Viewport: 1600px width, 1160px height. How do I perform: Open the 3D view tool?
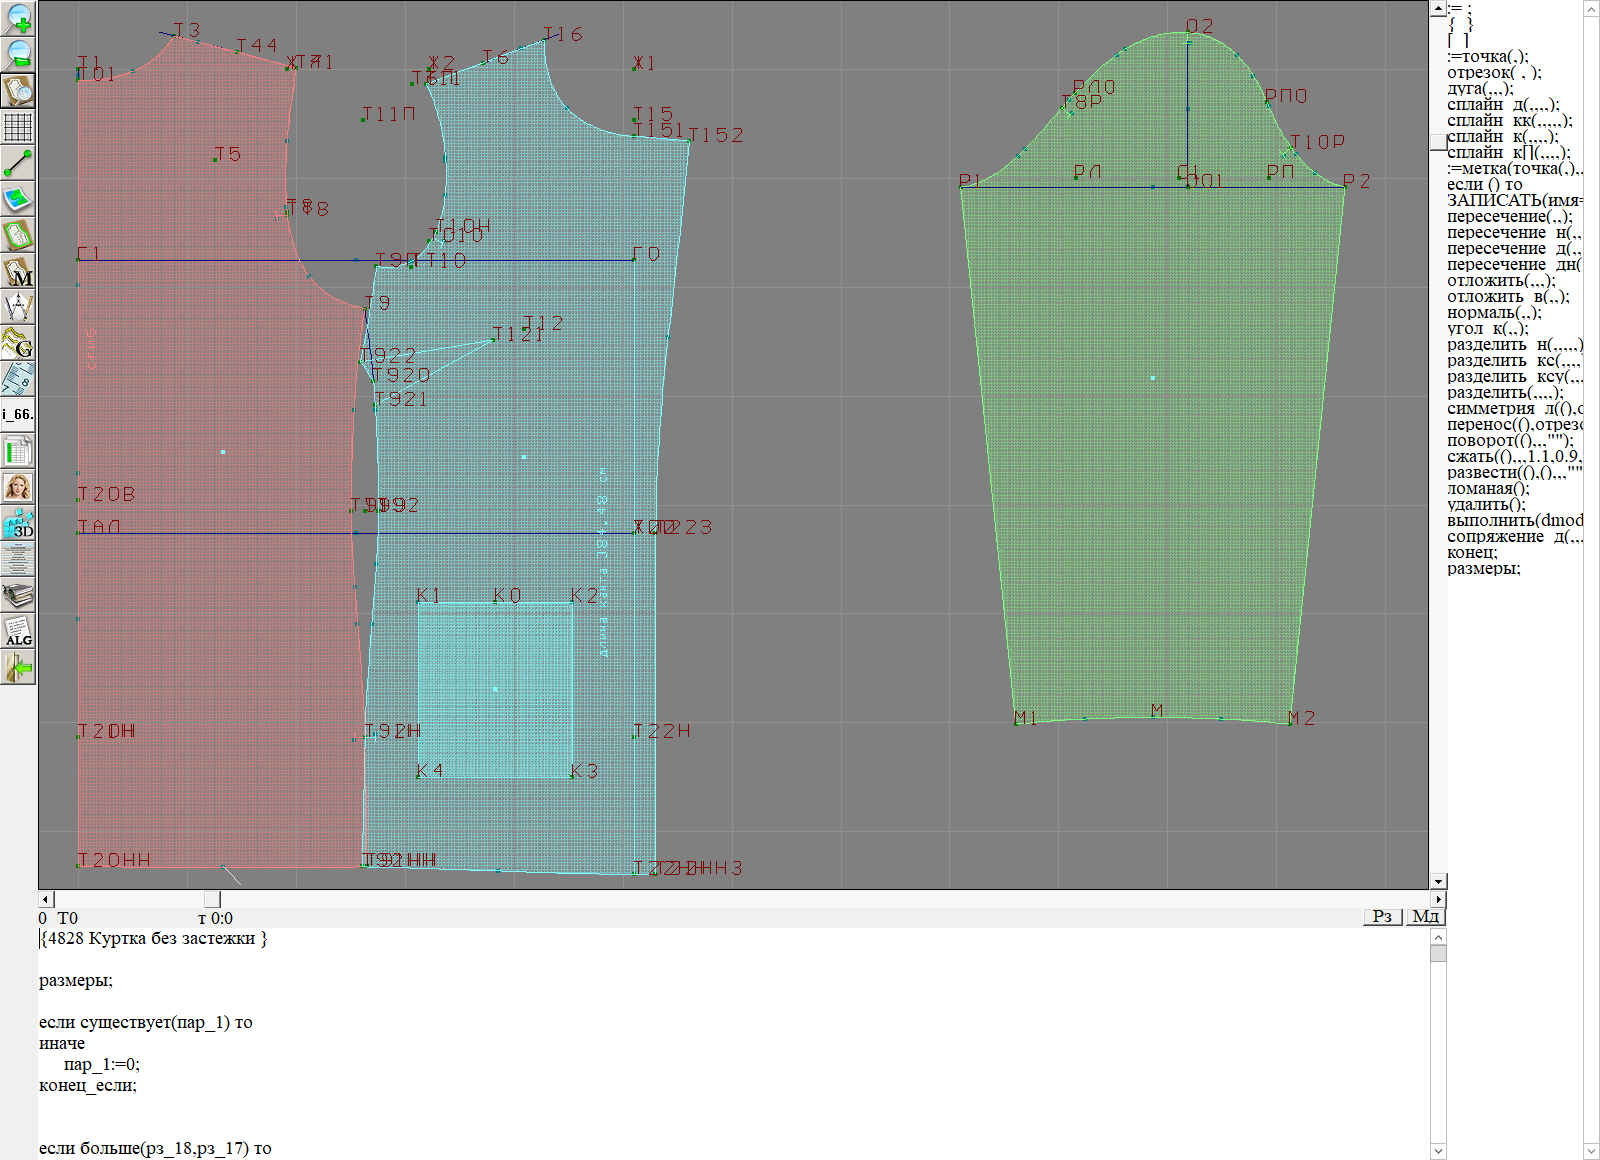click(18, 523)
